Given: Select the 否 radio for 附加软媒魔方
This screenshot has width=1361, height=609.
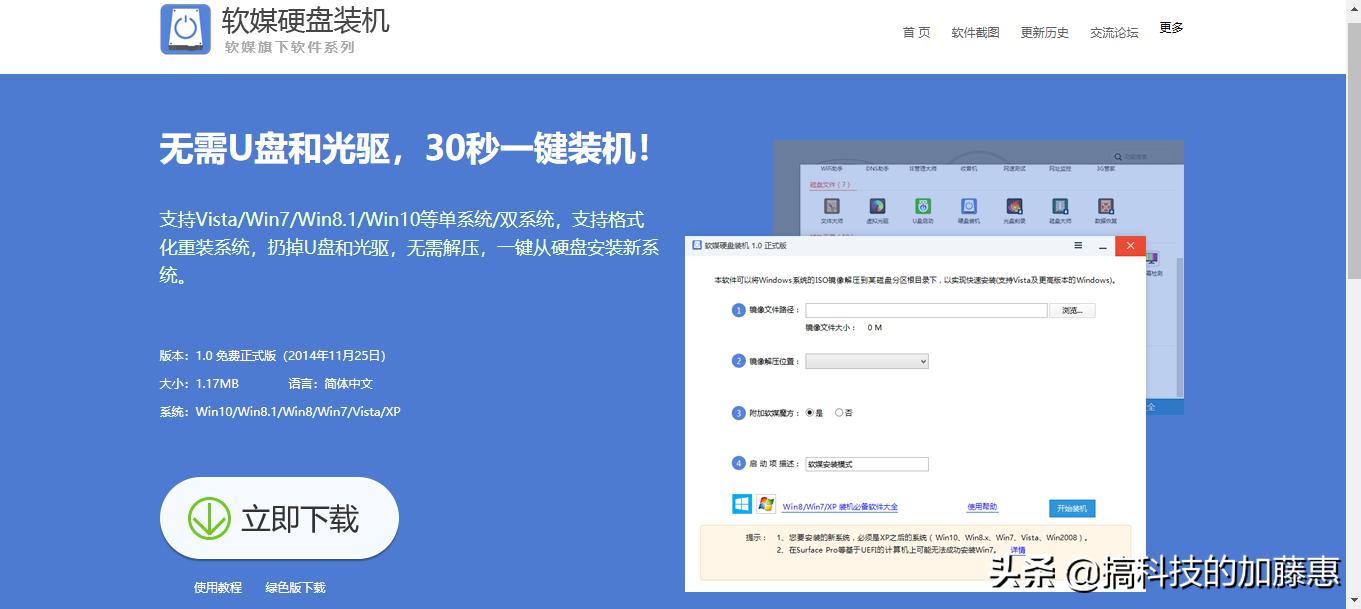Looking at the screenshot, I should pyautogui.click(x=839, y=411).
